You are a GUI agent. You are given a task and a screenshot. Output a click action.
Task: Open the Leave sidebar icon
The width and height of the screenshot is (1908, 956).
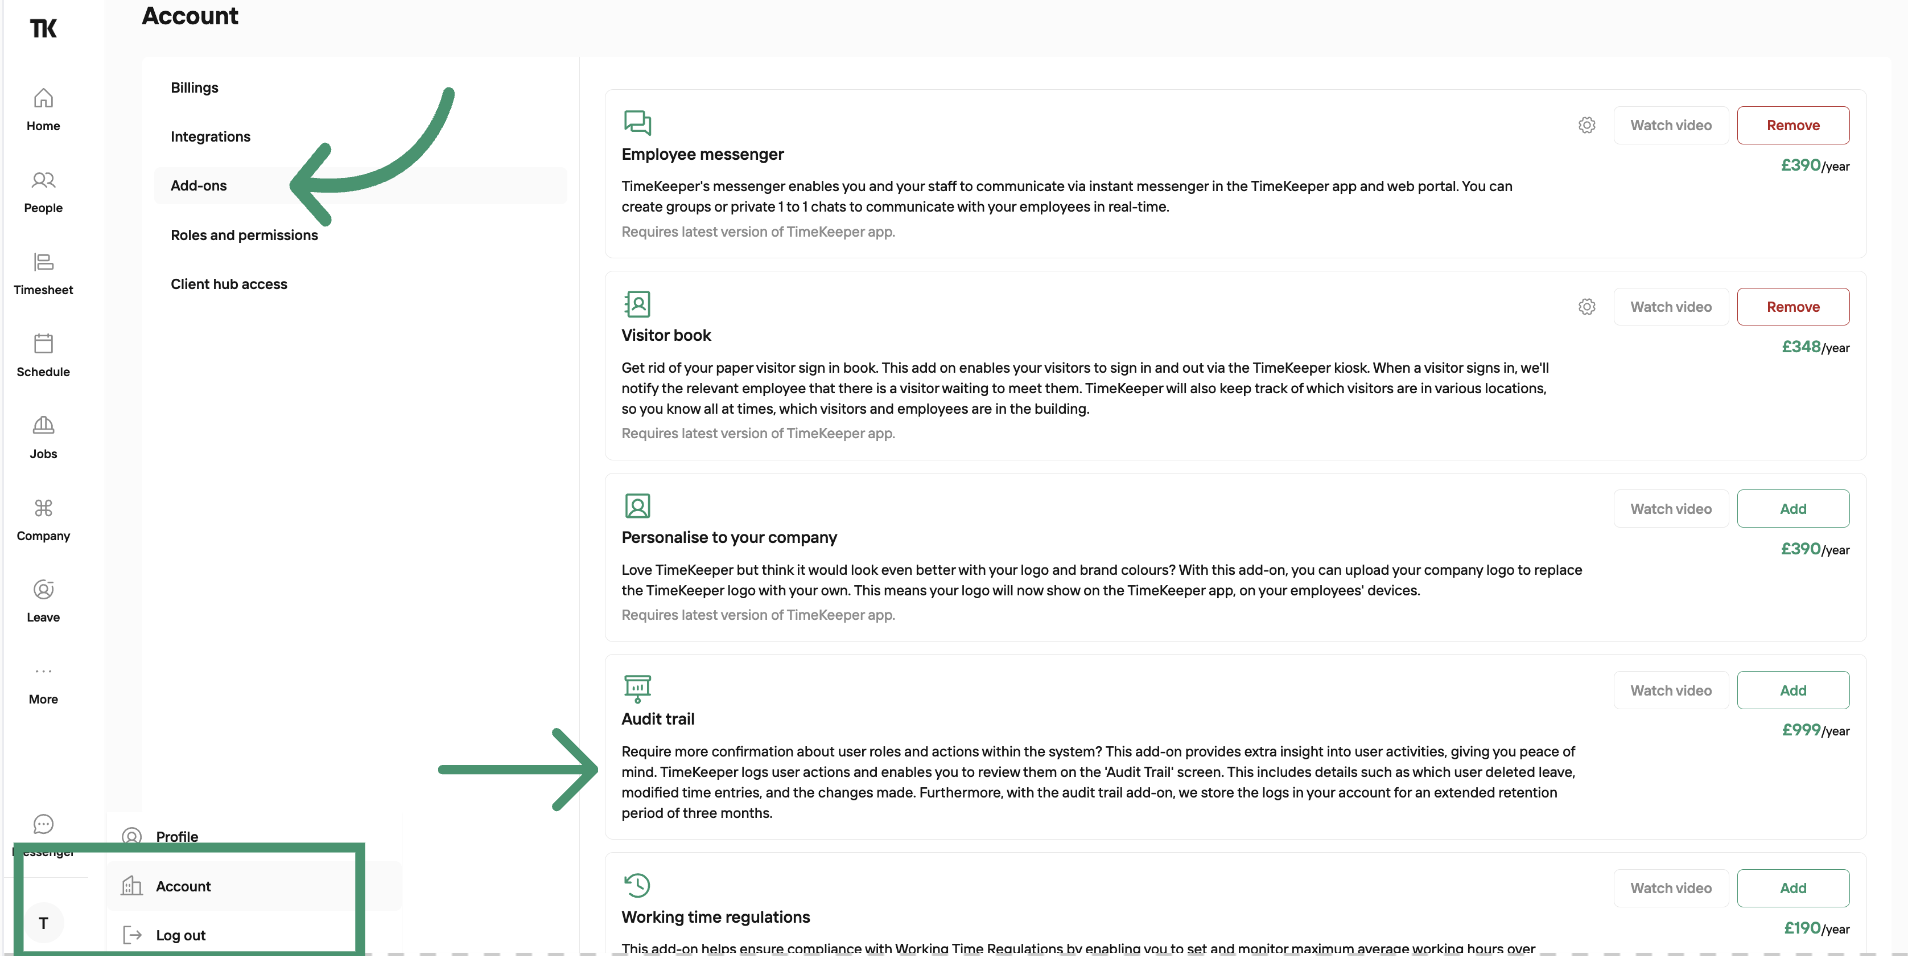pyautogui.click(x=43, y=590)
